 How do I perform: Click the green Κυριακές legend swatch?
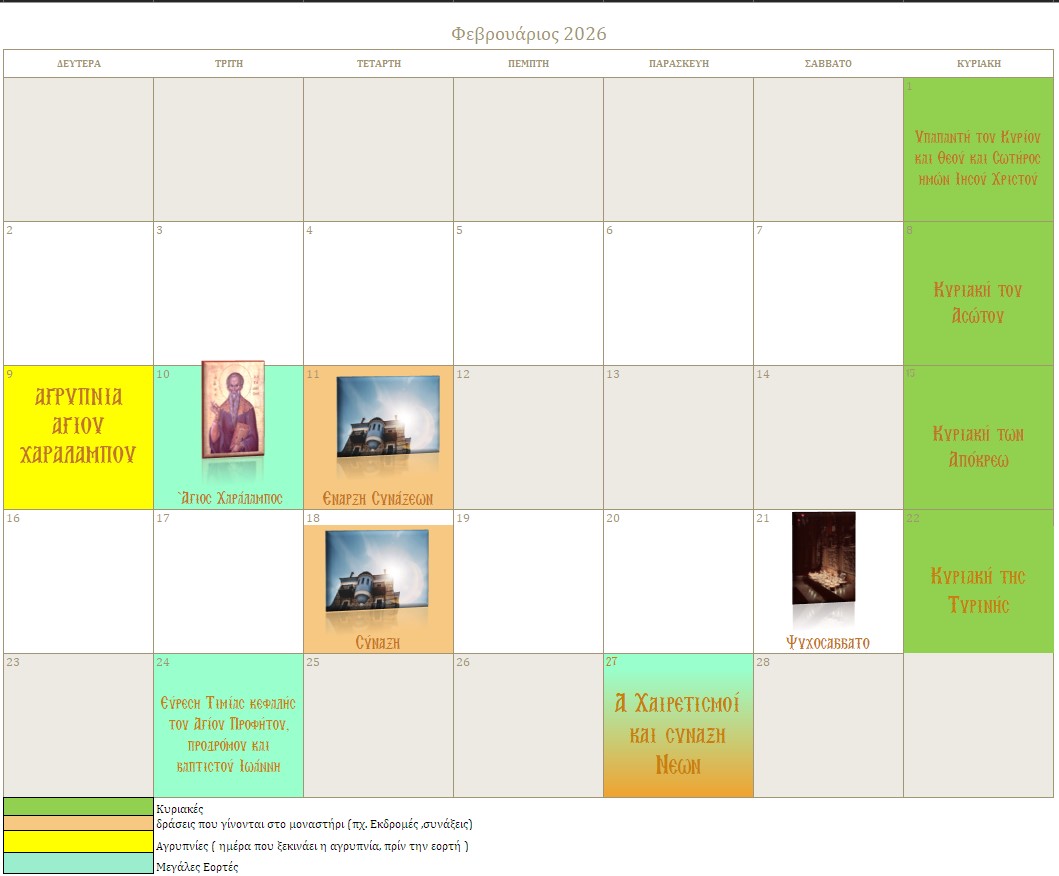[x=78, y=806]
